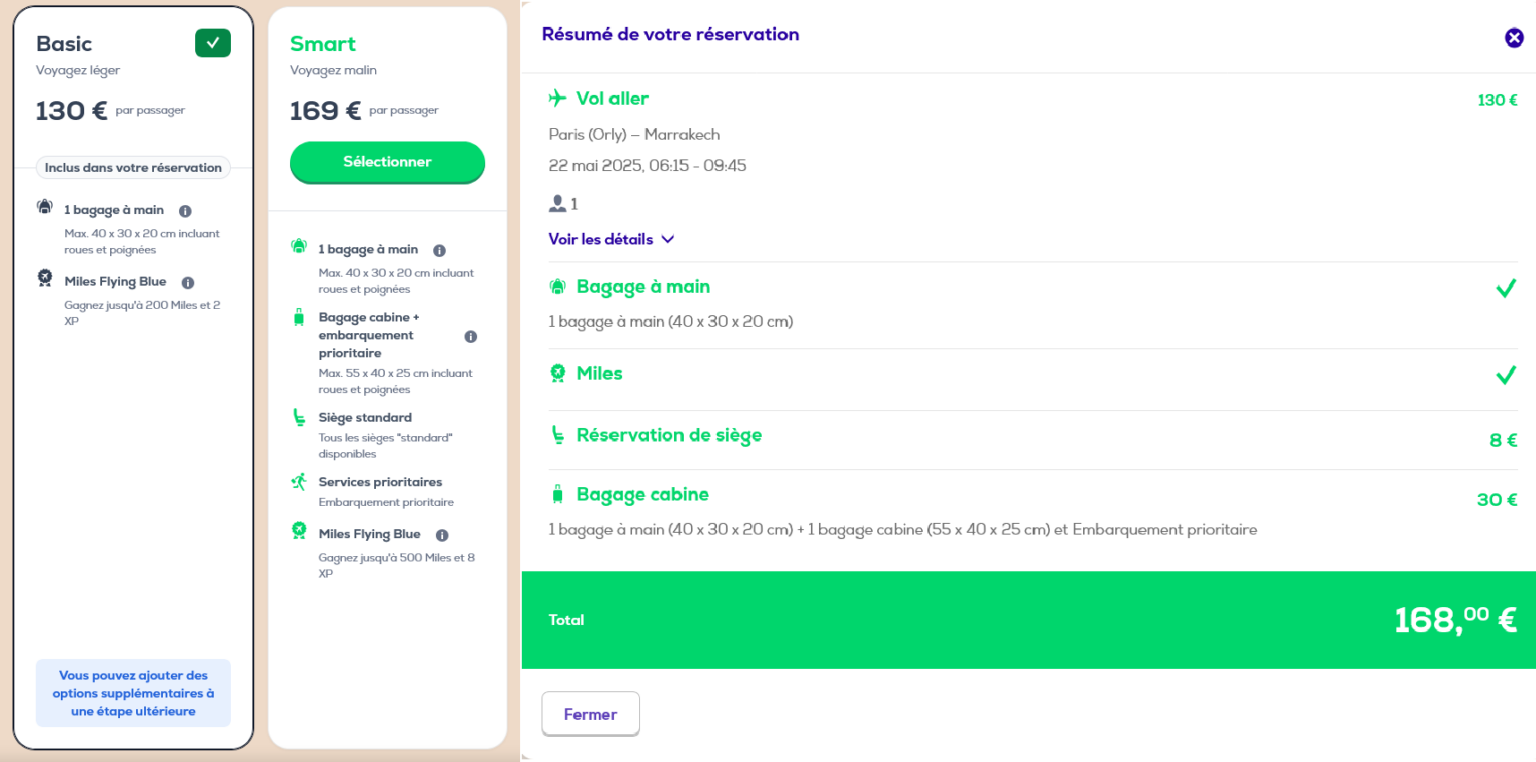This screenshot has height=762, width=1536.
Task: Click the suitcase icon next to Bagage cabine
Action: pyautogui.click(x=556, y=493)
